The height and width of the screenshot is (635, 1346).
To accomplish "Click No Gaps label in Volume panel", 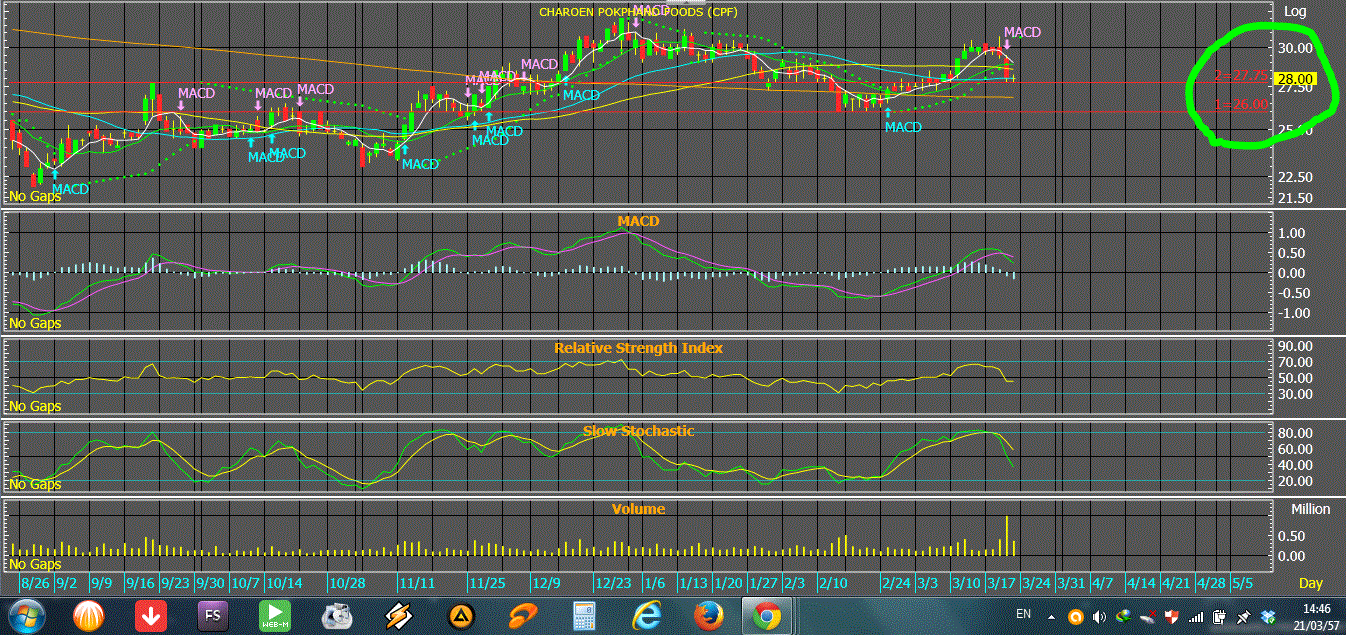I will 35,564.
